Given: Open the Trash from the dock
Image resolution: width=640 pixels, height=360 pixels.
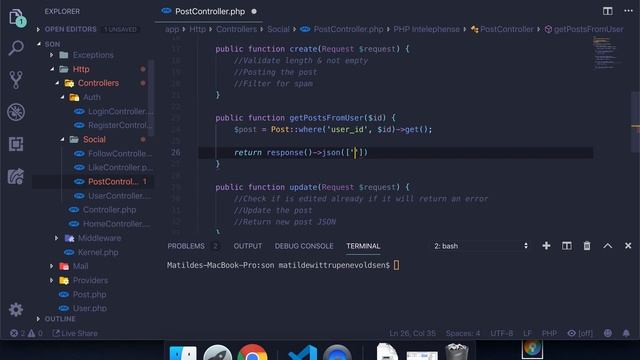Looking at the screenshot, I should tap(457, 352).
